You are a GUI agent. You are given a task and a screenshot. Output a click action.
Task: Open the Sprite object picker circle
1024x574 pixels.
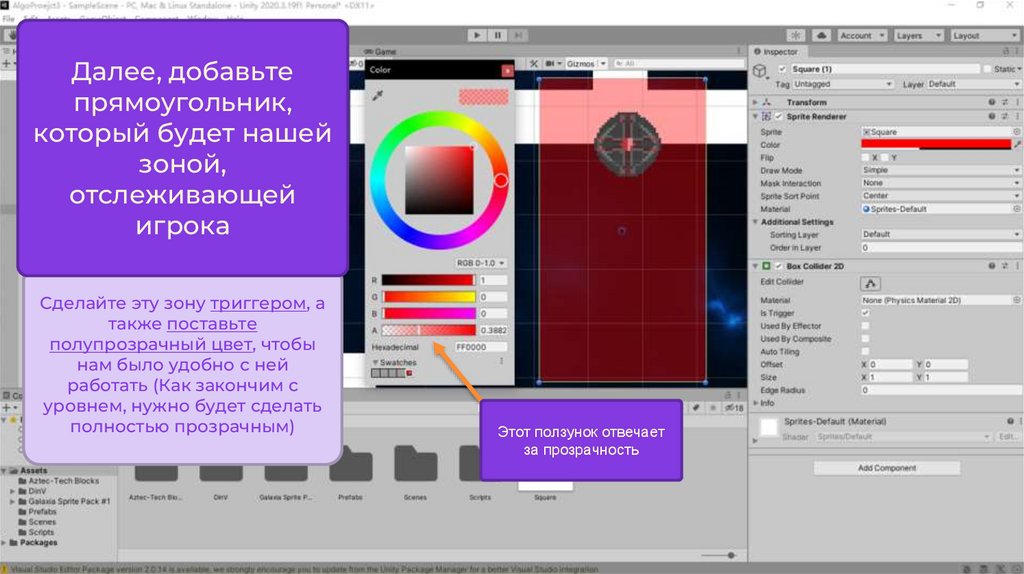(1016, 132)
